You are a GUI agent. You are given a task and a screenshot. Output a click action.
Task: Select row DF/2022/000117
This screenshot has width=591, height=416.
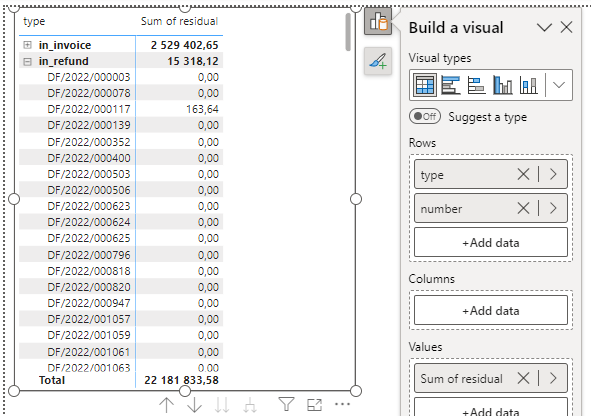pyautogui.click(x=89, y=109)
